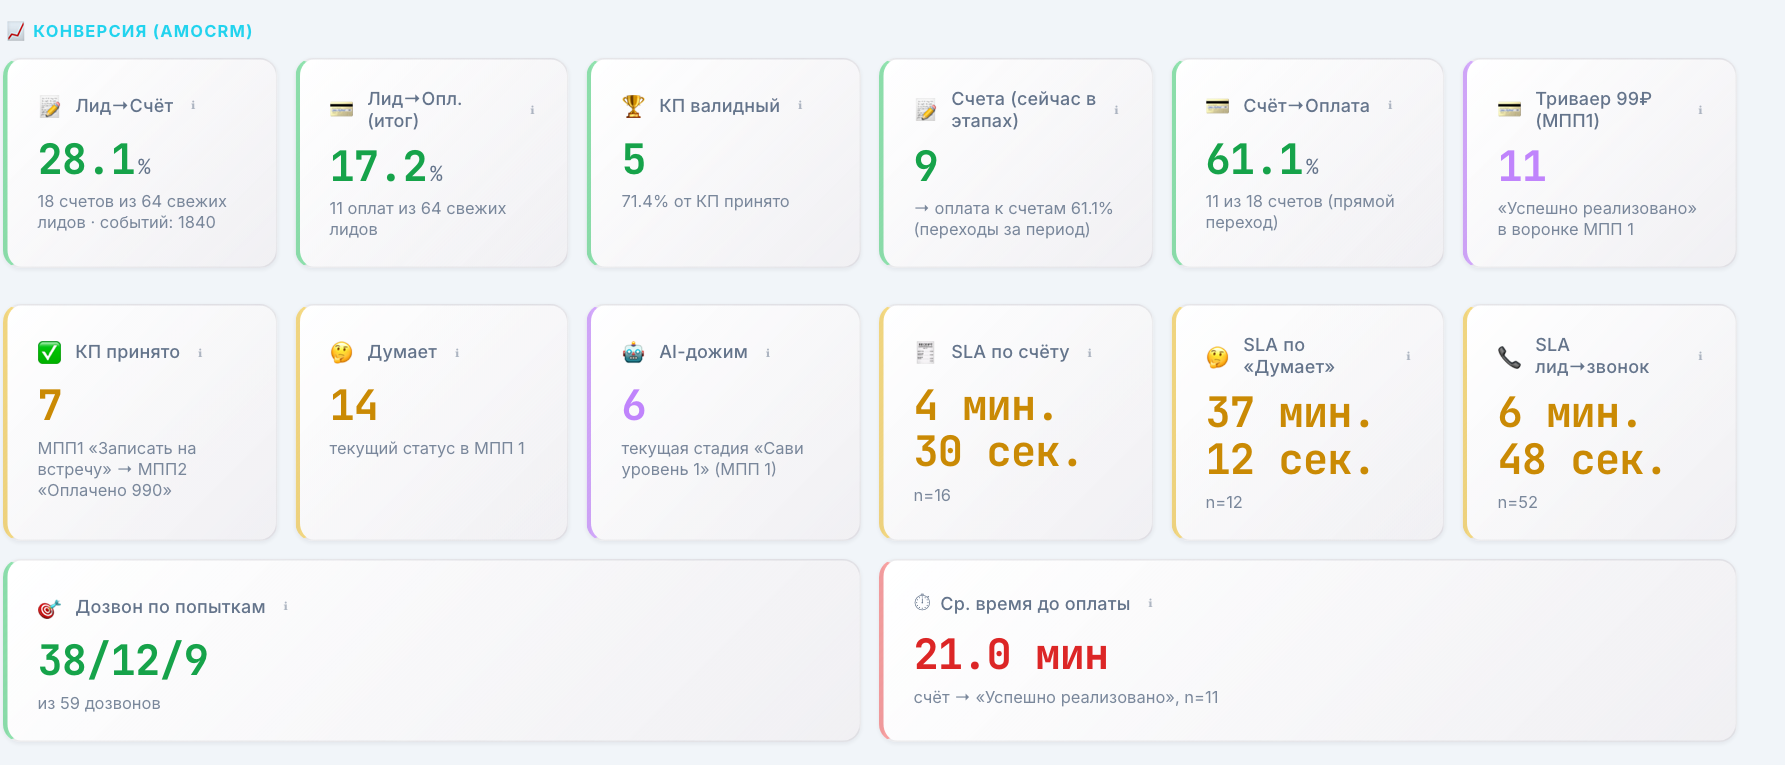The width and height of the screenshot is (1785, 765).
Task: Click the large 61.1% under Счёт→Оплата
Action: point(1263,160)
